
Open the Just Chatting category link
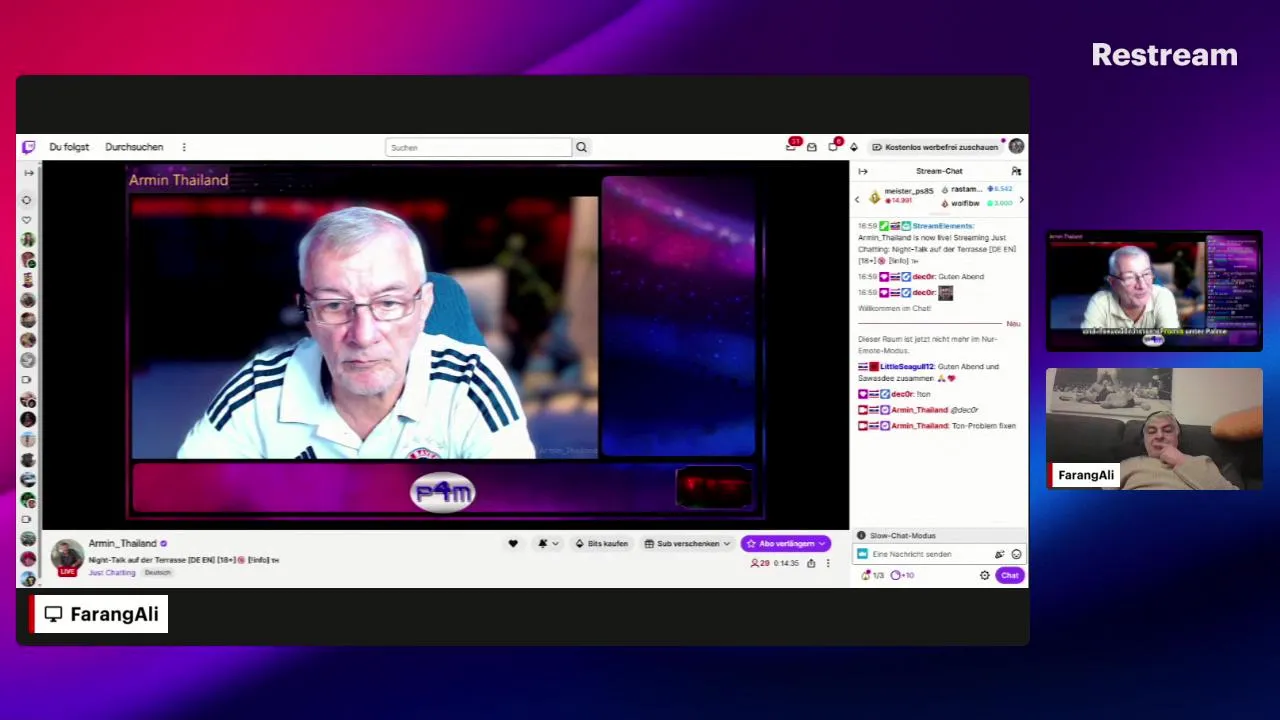tap(112, 573)
